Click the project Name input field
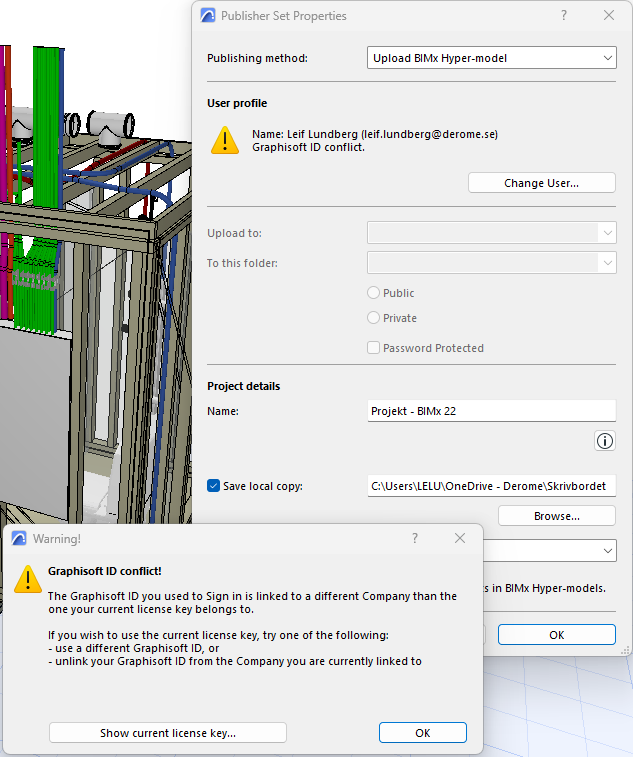633x757 pixels. 491,411
